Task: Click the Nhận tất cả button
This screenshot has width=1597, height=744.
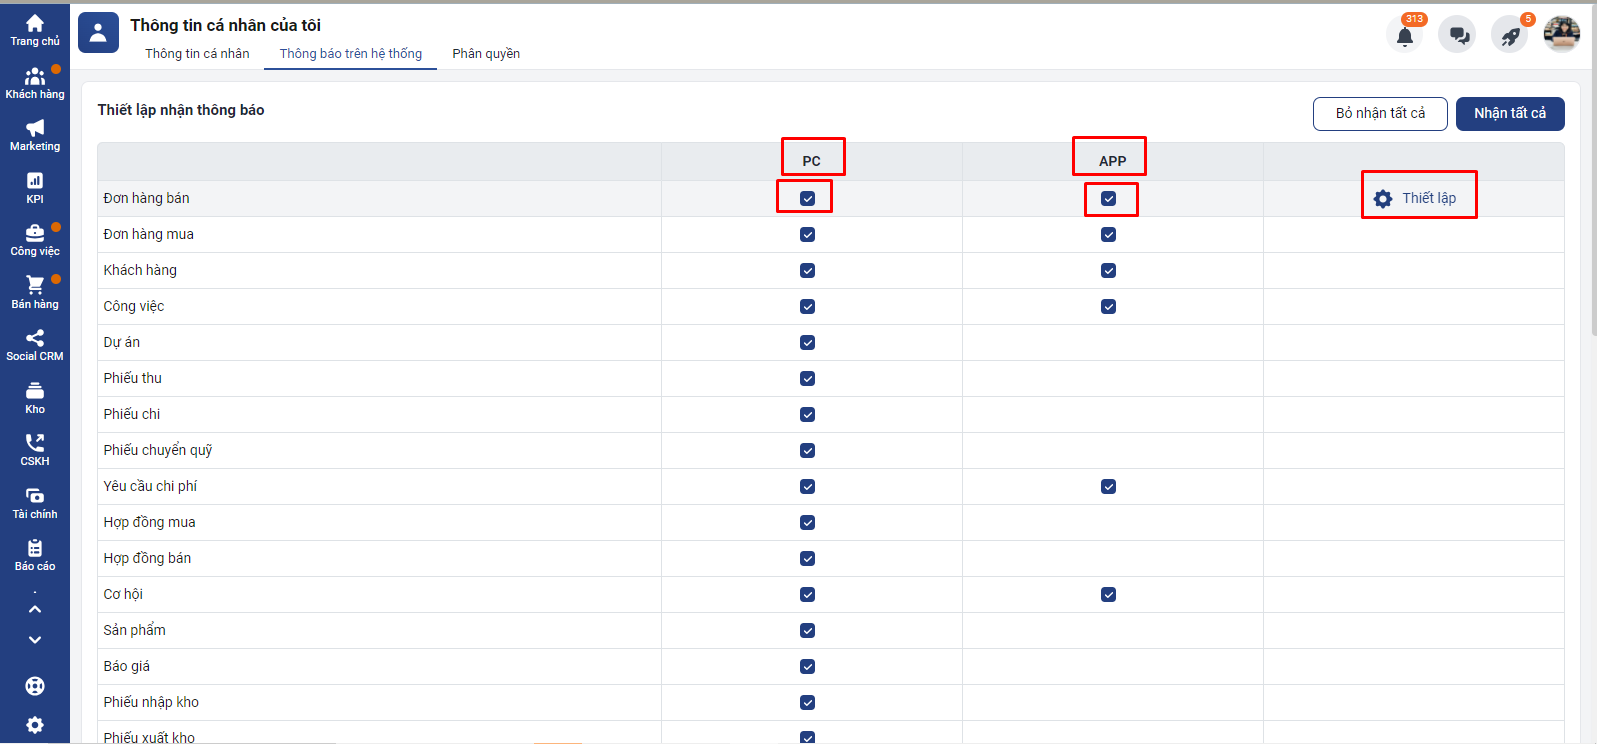Action: 1509,113
